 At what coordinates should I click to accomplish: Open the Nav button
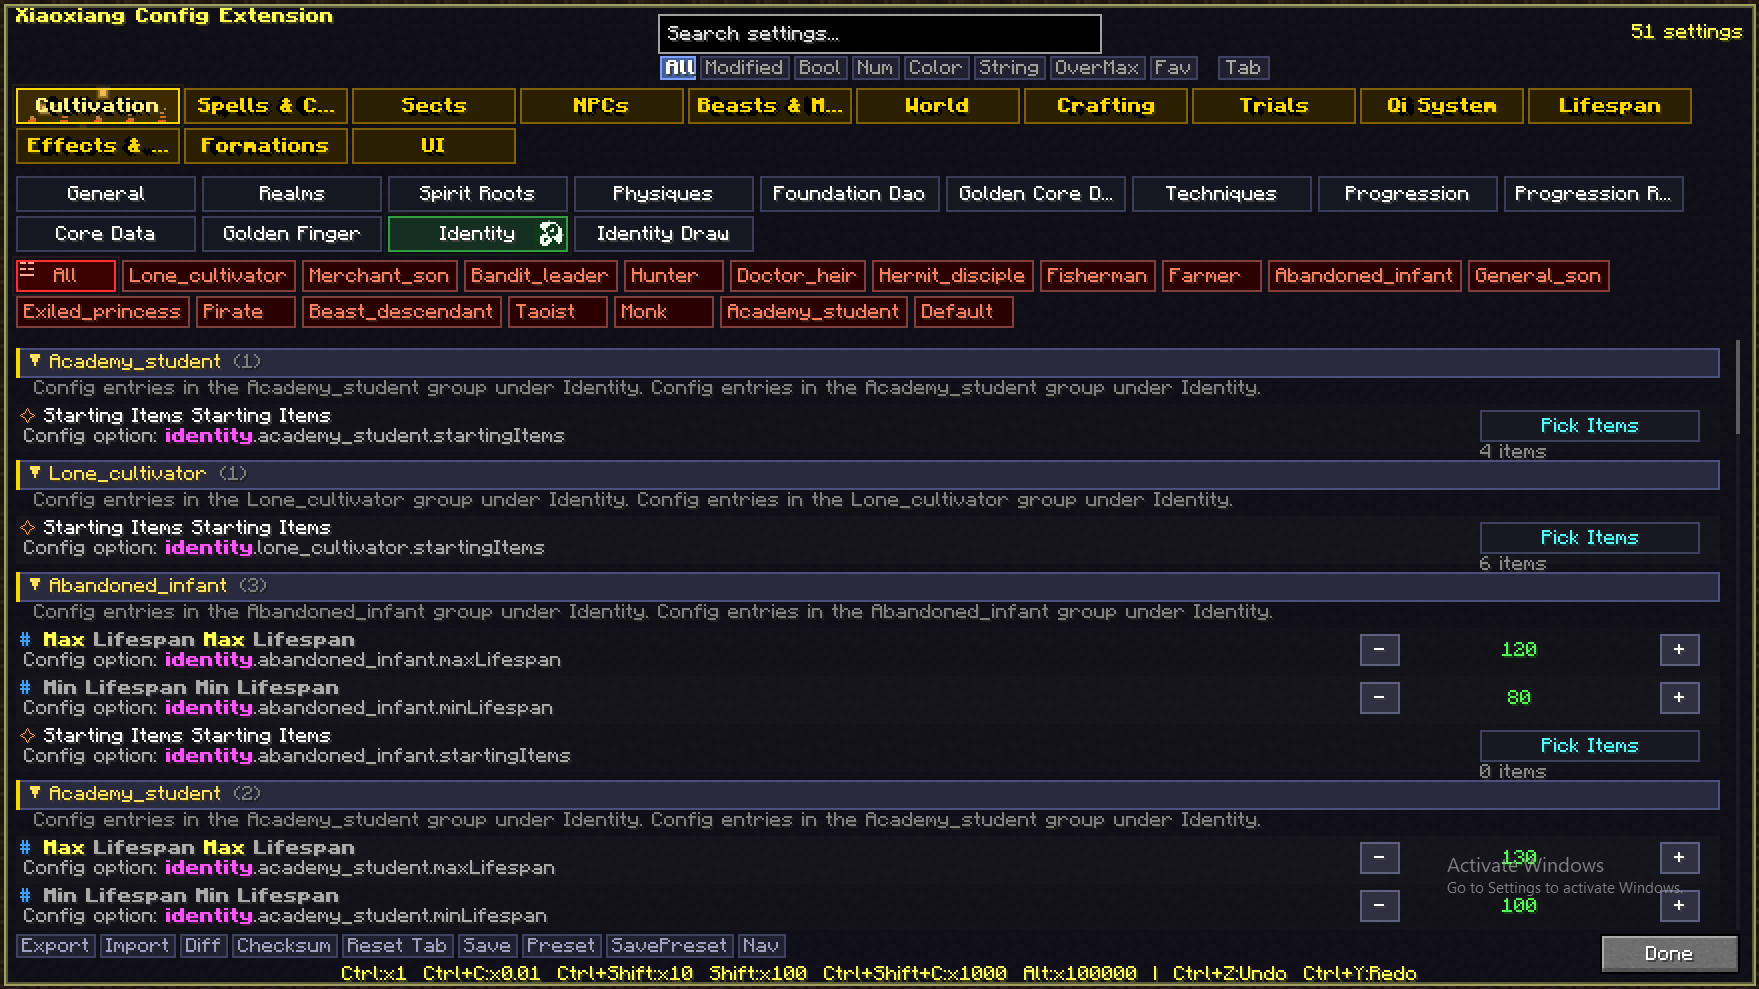pyautogui.click(x=761, y=946)
